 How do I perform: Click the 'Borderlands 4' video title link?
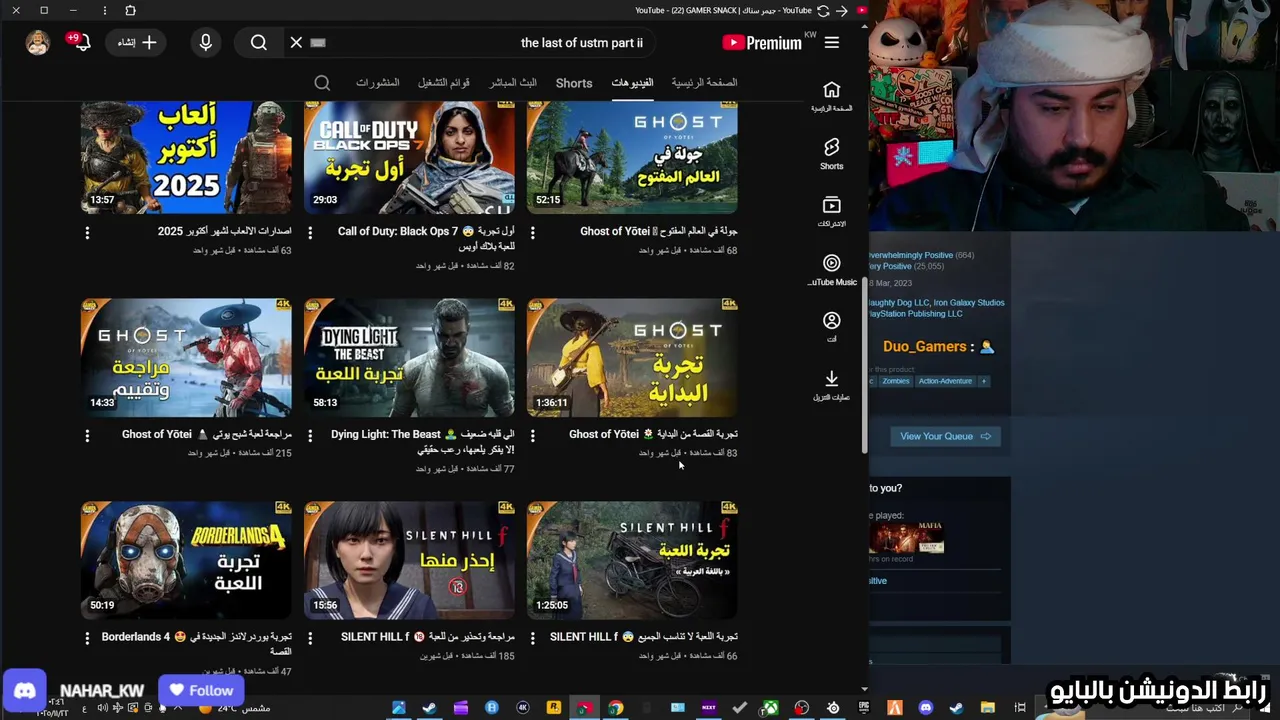coord(196,643)
